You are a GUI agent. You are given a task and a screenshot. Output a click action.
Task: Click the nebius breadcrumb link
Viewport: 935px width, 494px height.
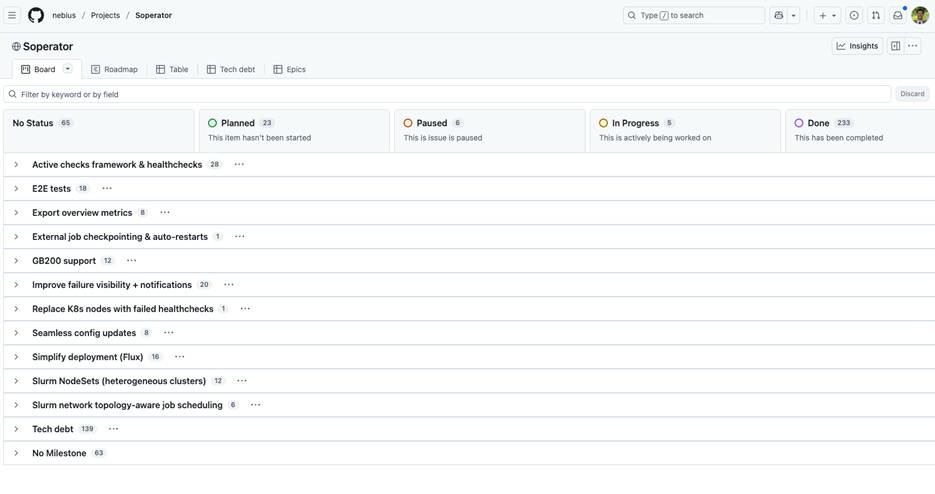(64, 16)
